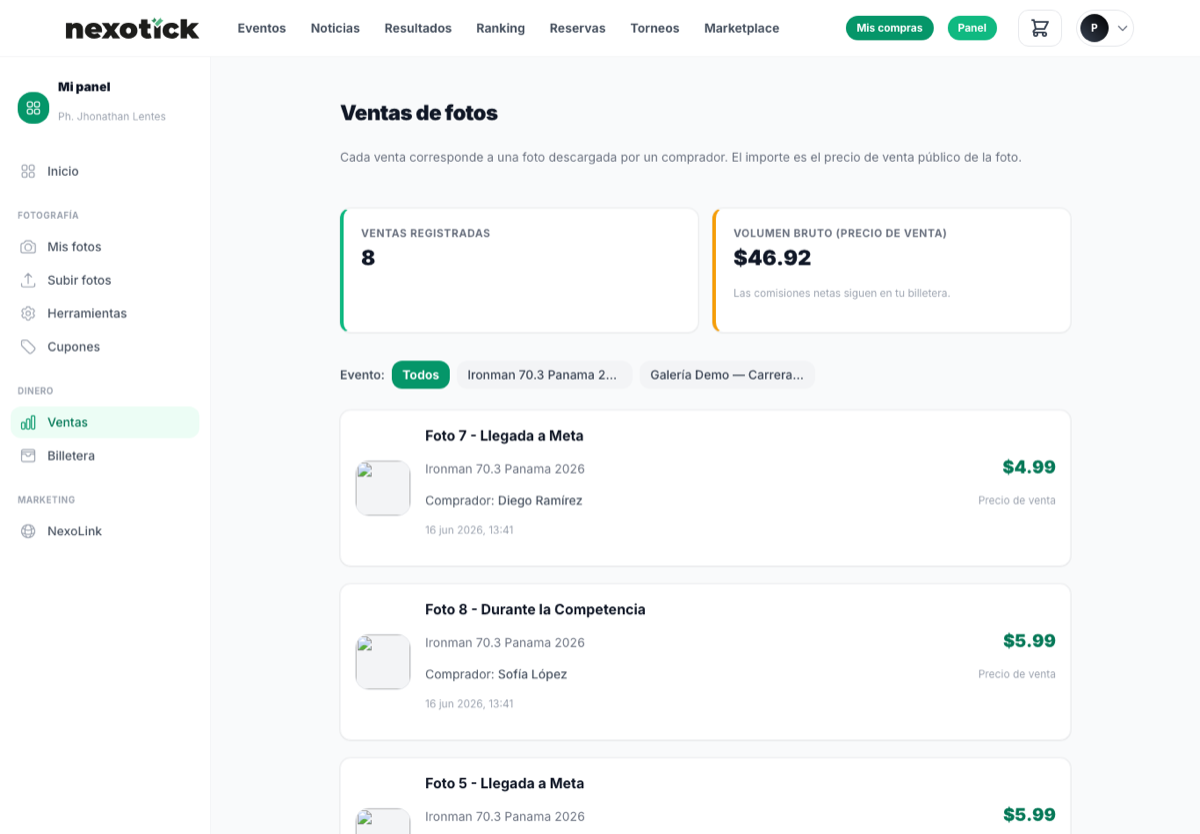The width and height of the screenshot is (1200, 834).
Task: Filter by Ironman 70.3 Panama event chip
Action: (544, 375)
